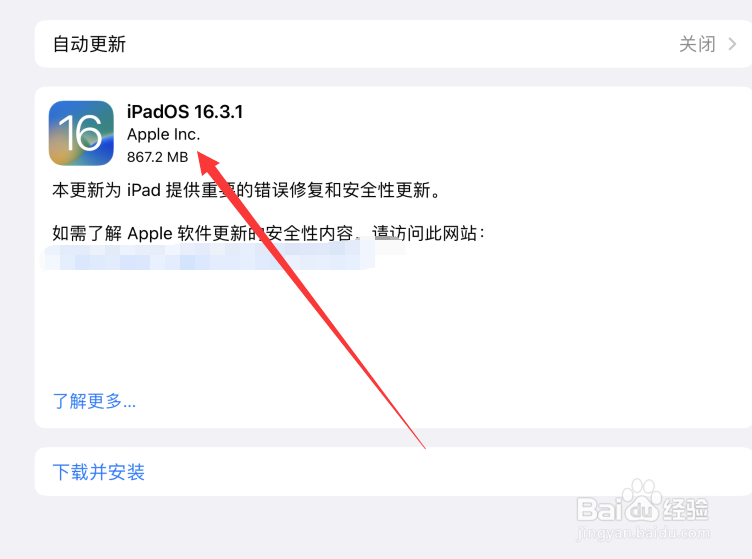The height and width of the screenshot is (559, 752).
Task: Click the 如需了解 Apple 软件更新 sentence
Action: [x=268, y=233]
